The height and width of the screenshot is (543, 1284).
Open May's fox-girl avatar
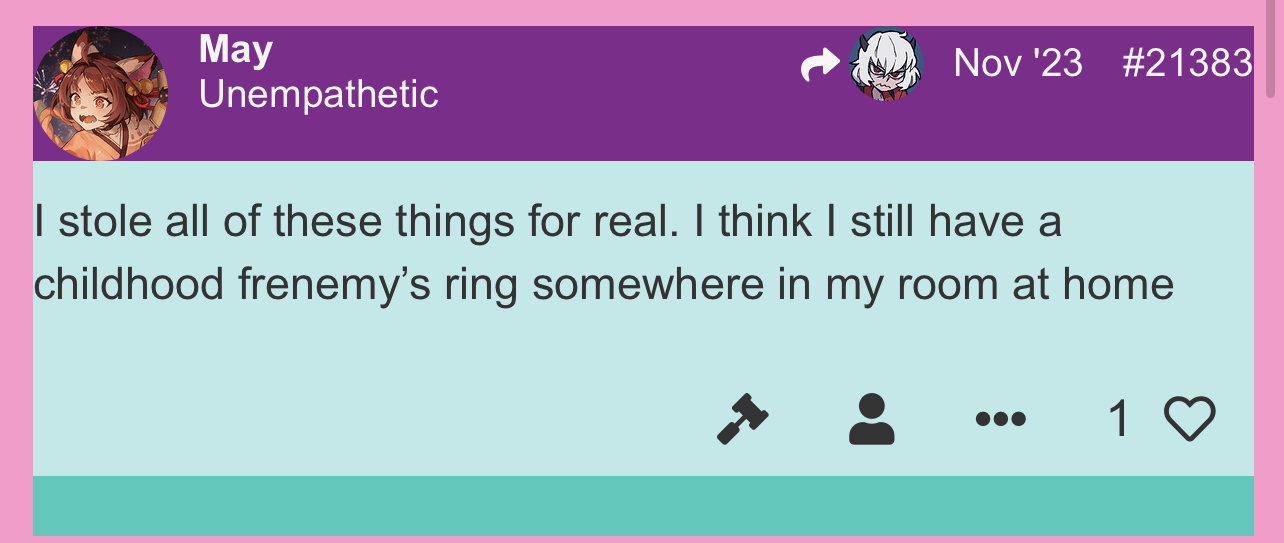pos(100,93)
